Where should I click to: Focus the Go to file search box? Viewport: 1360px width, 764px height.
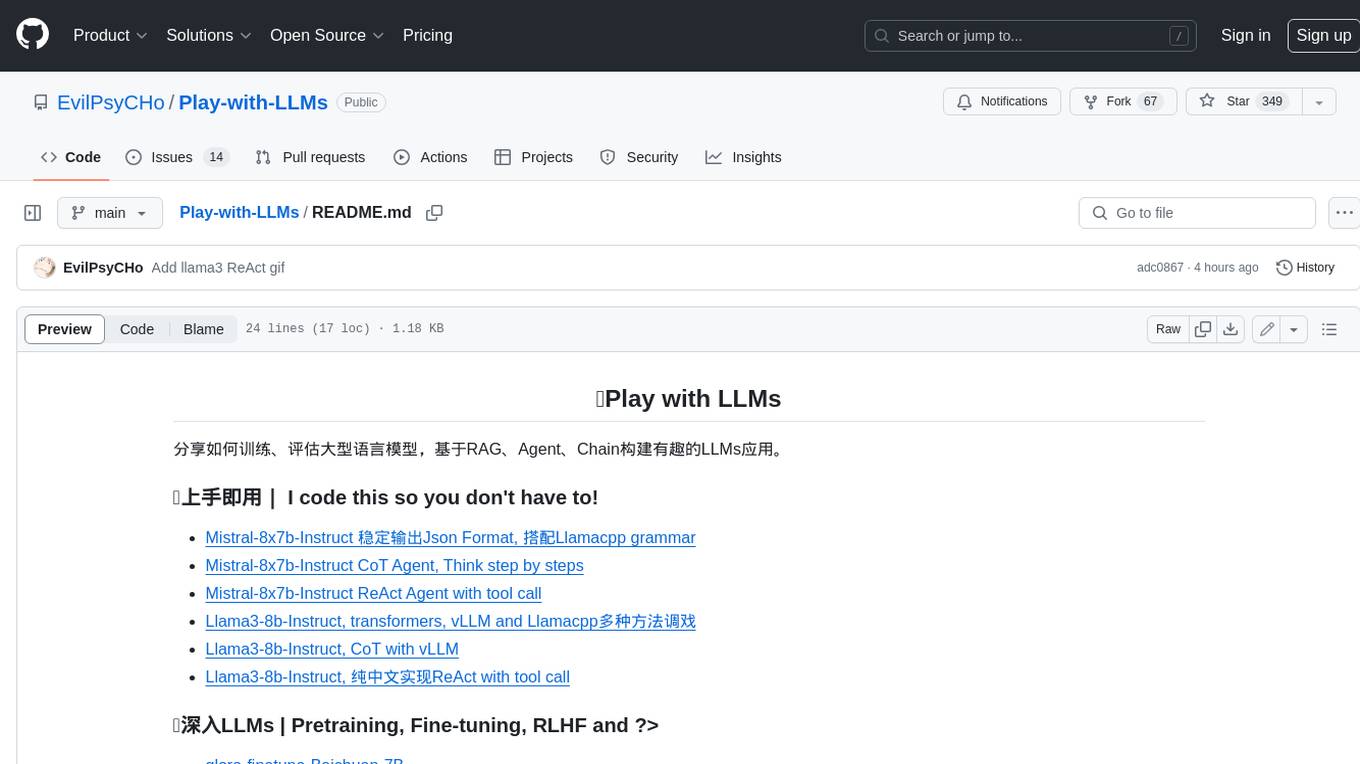[1197, 213]
